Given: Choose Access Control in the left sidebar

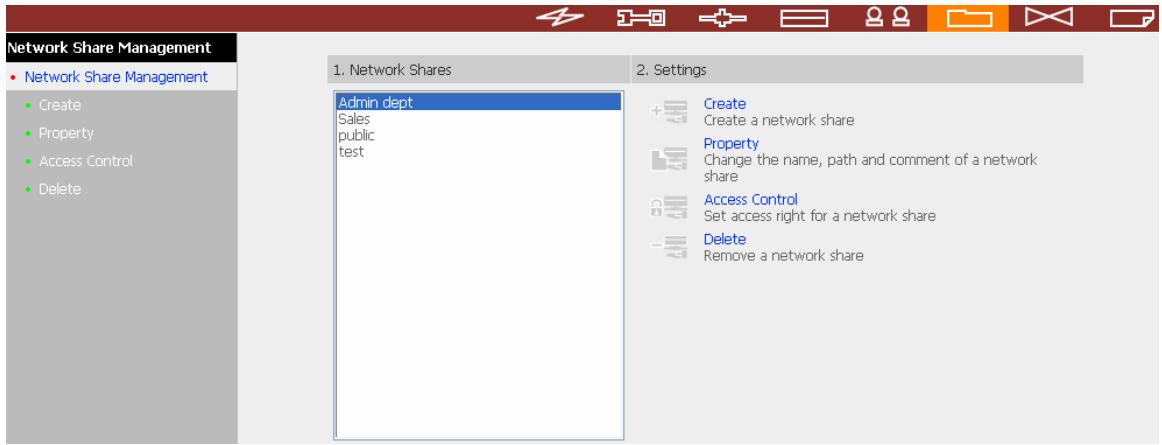Looking at the screenshot, I should [x=86, y=161].
